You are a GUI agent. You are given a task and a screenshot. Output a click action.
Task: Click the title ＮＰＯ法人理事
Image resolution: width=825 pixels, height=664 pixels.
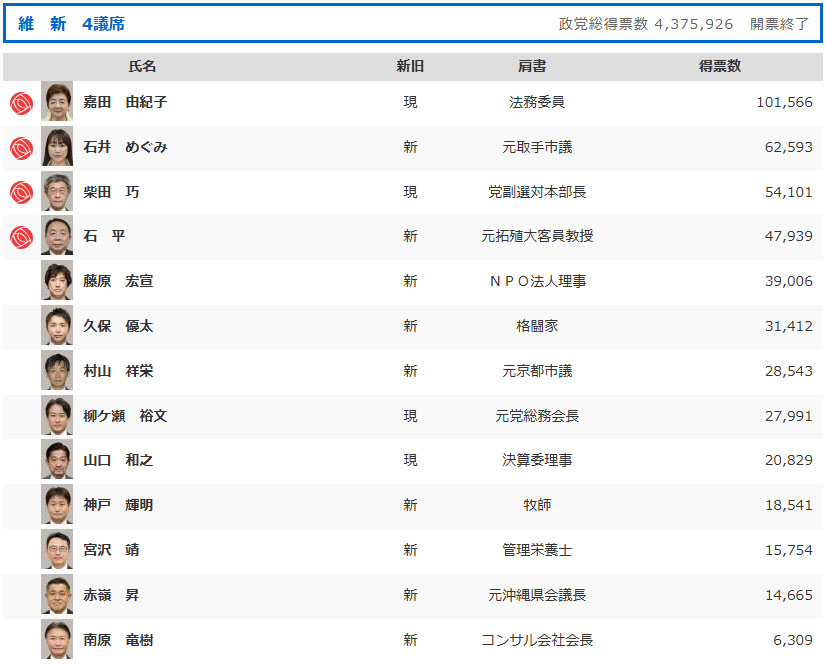click(x=537, y=281)
